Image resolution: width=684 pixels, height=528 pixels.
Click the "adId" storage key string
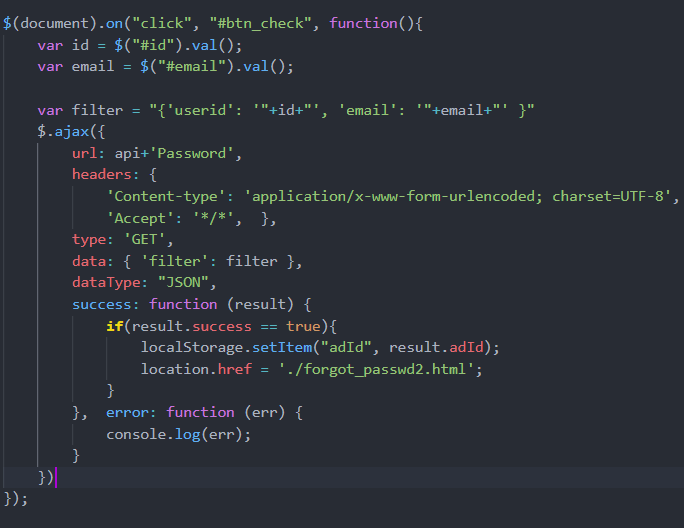click(x=345, y=347)
